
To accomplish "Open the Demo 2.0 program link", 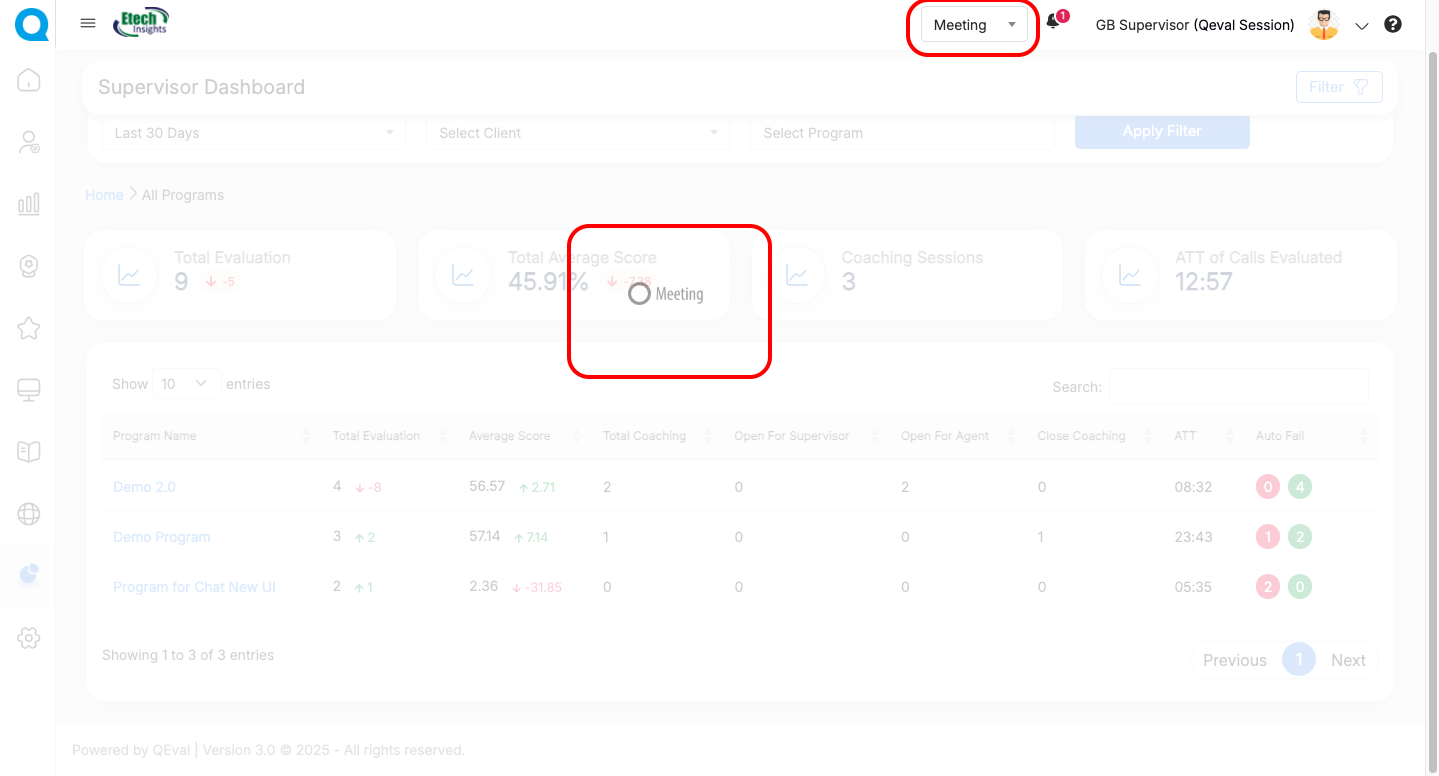I will click(x=144, y=487).
